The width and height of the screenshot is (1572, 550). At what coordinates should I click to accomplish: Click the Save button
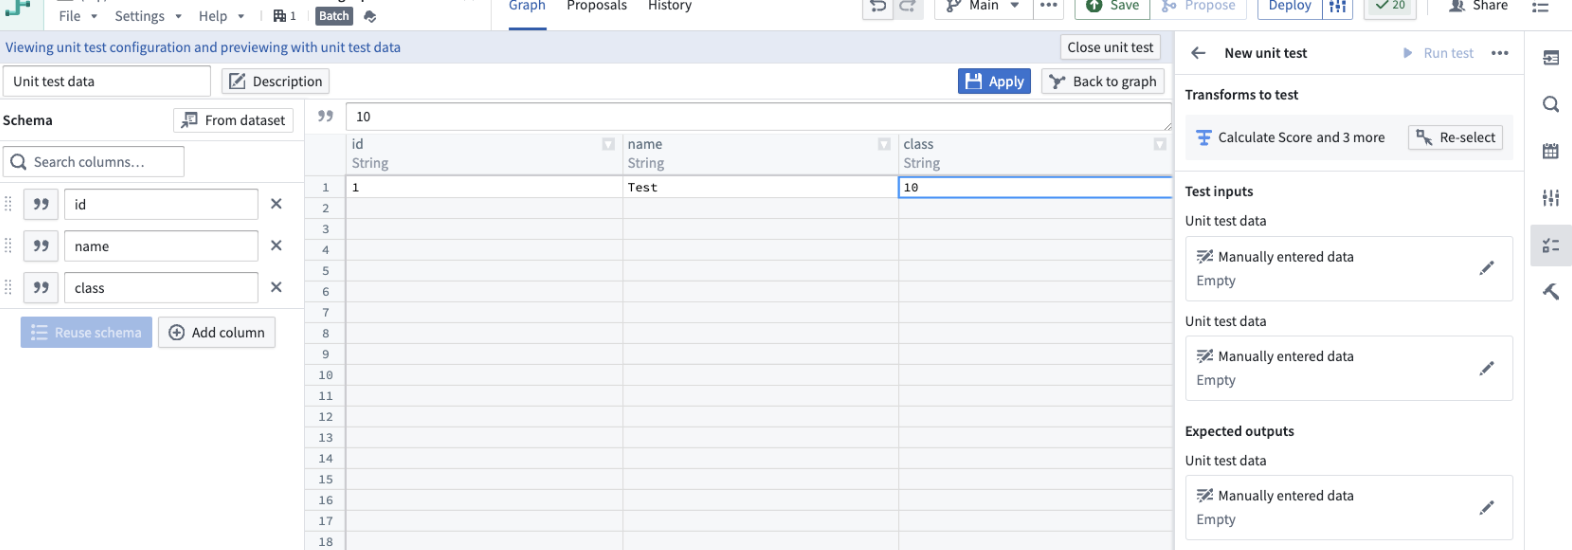1112,7
